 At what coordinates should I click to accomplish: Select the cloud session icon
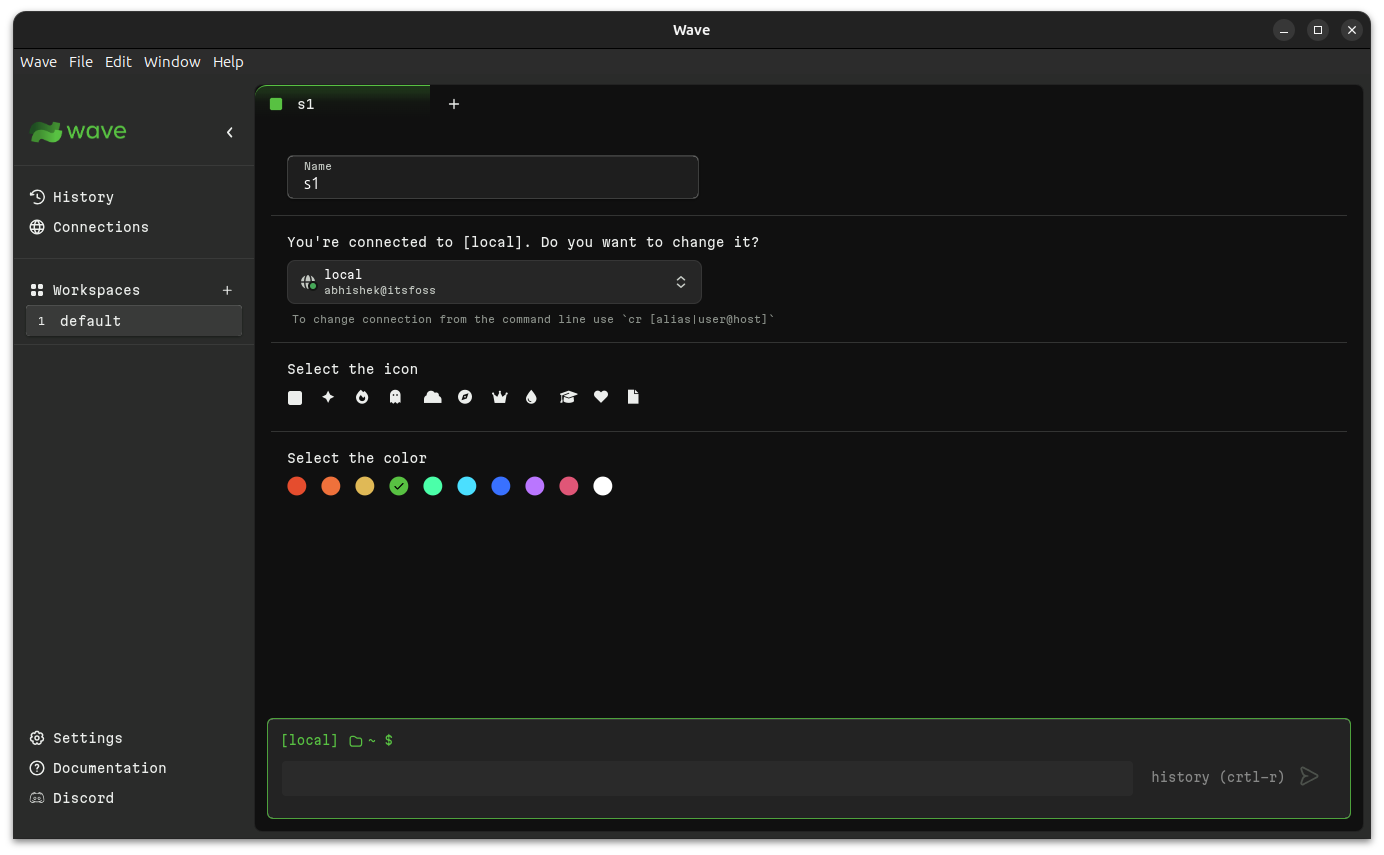click(432, 397)
